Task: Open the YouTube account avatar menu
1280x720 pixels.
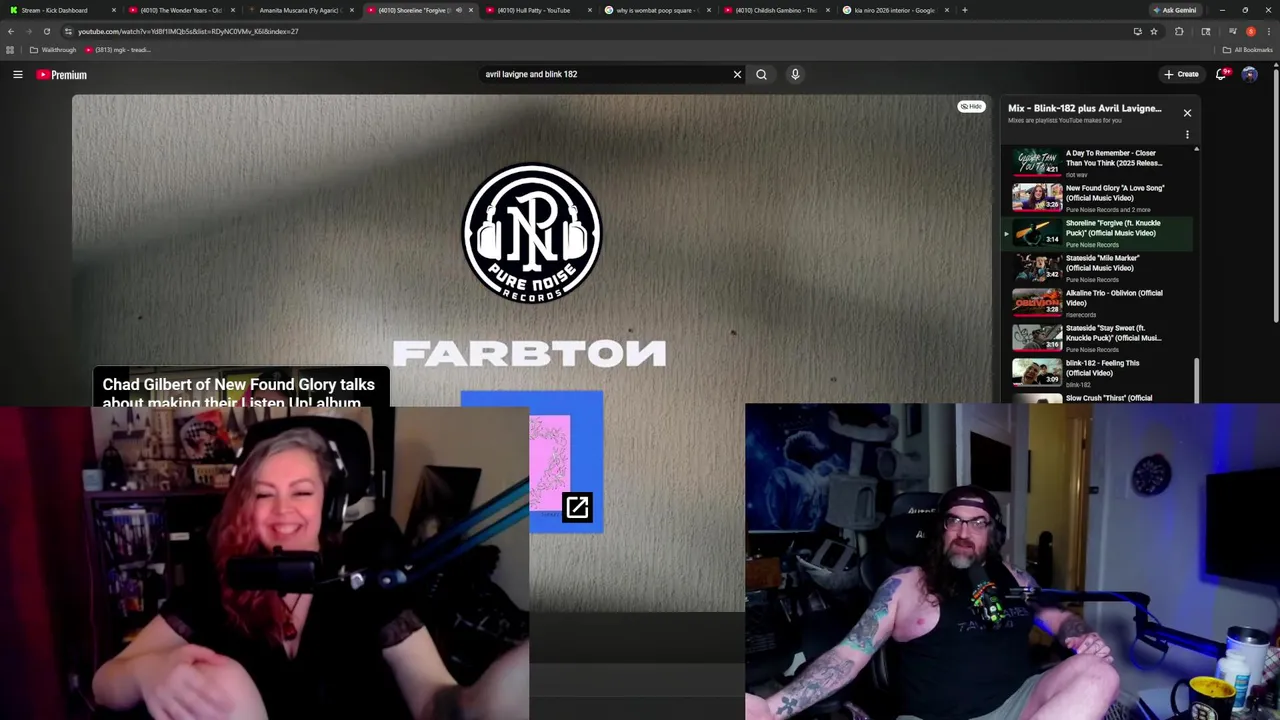Action: click(1249, 74)
